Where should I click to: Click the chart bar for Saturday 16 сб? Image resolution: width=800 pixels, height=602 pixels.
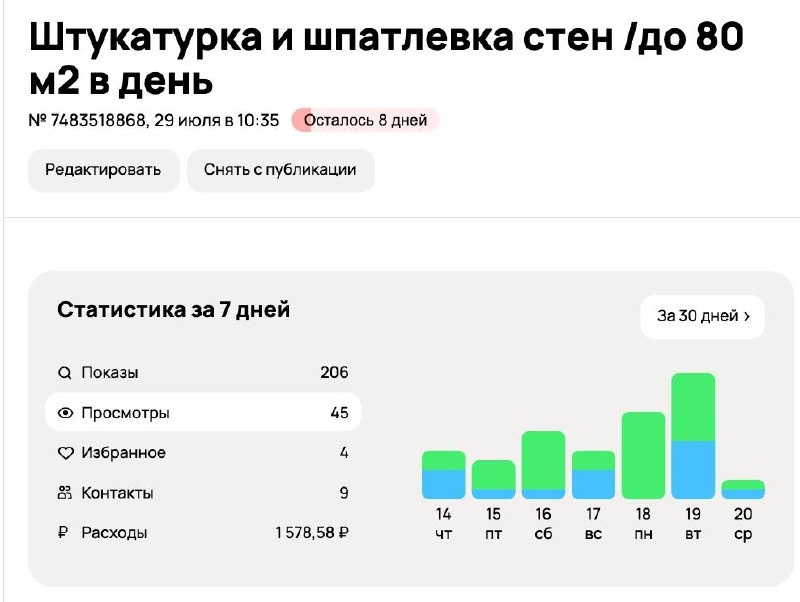click(543, 460)
